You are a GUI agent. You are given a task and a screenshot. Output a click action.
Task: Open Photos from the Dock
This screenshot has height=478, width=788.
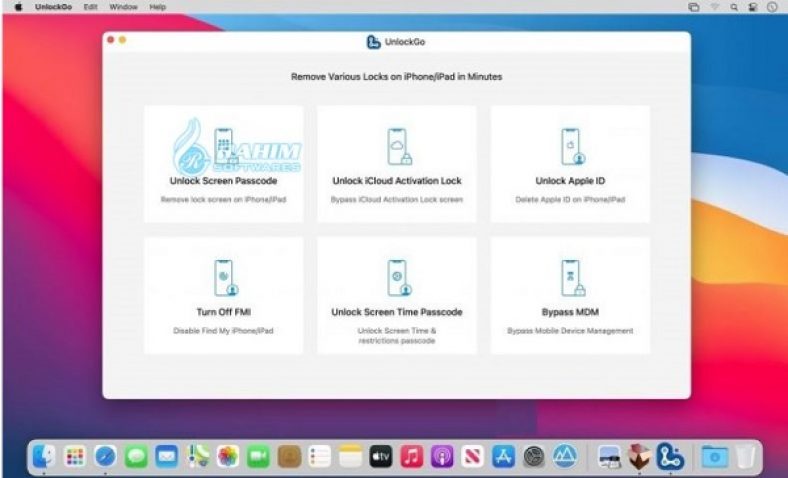pos(228,456)
